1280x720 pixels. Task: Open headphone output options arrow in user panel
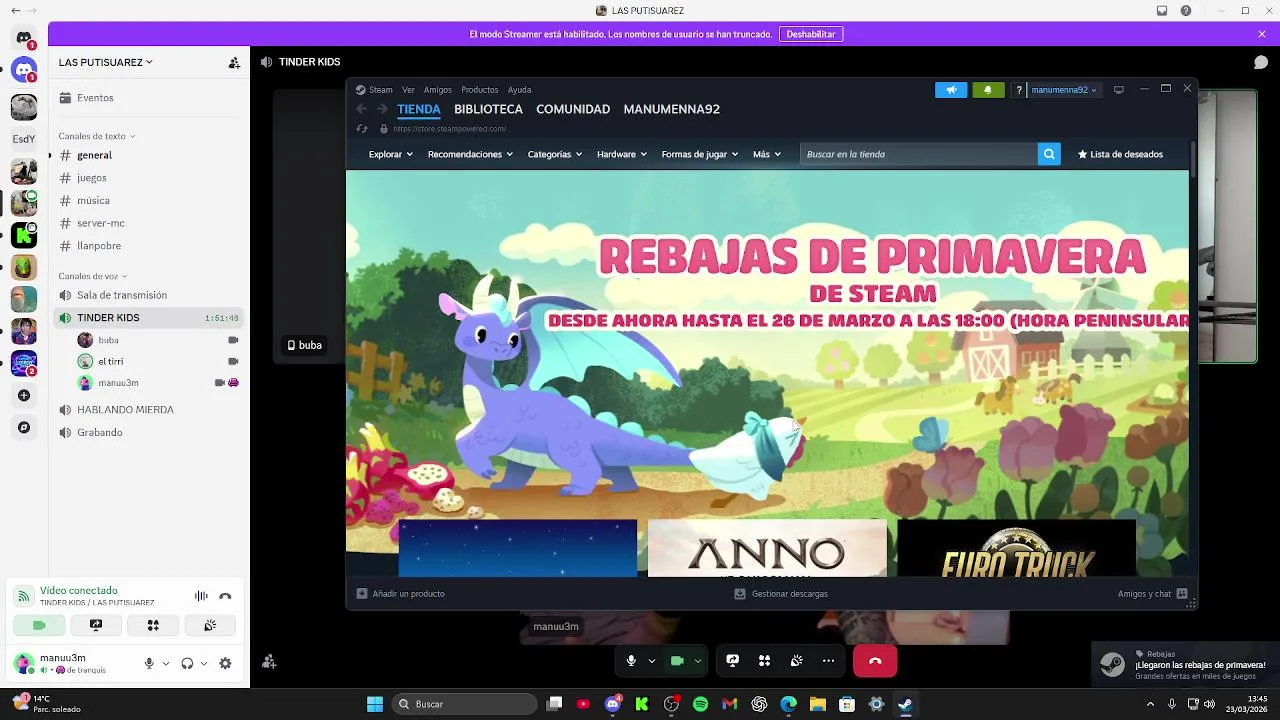pos(204,663)
